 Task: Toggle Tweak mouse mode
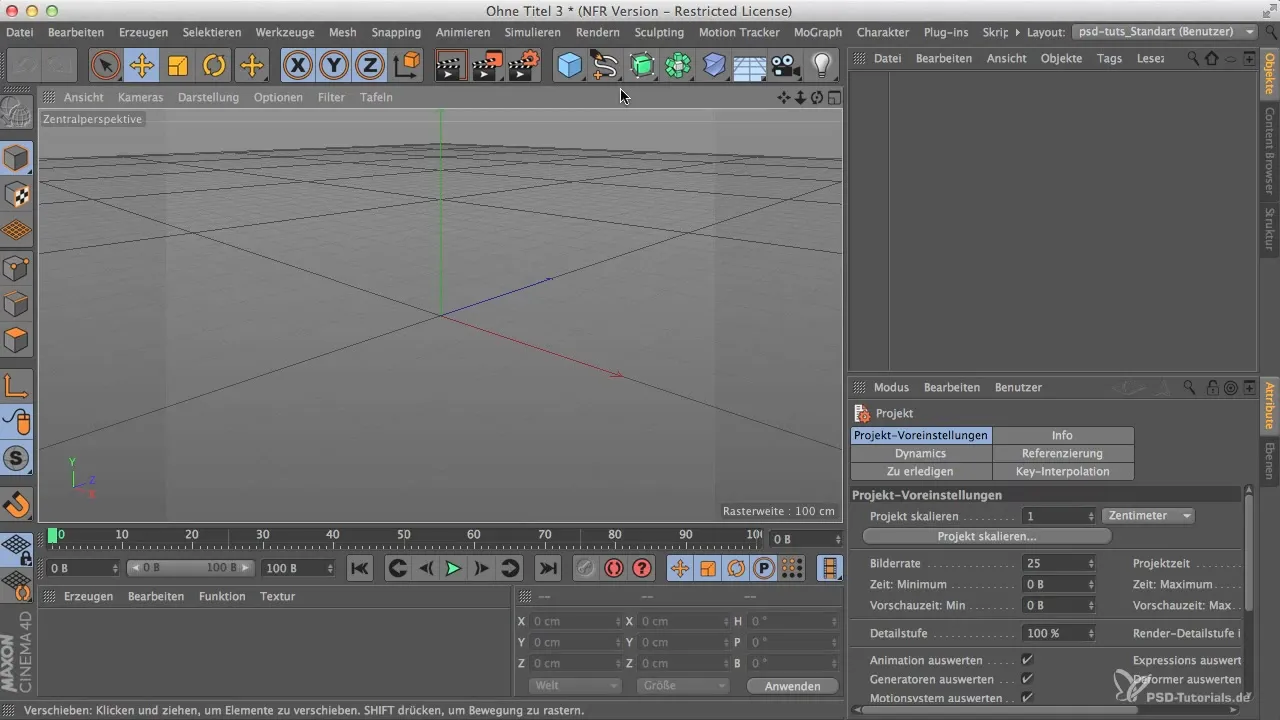click(x=17, y=422)
